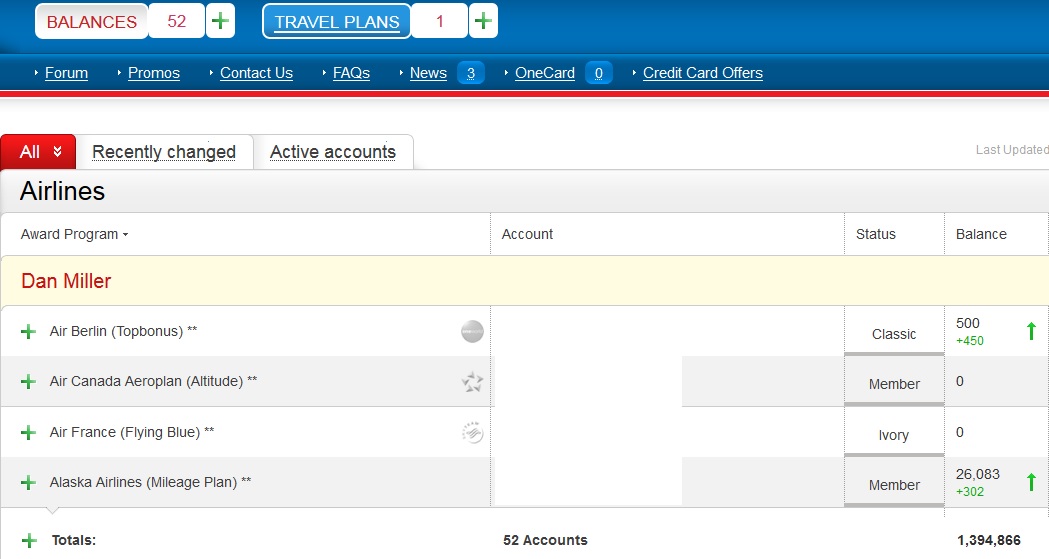Image resolution: width=1049 pixels, height=559 pixels.
Task: Click the Air Berlin airline logo icon
Action: point(472,332)
